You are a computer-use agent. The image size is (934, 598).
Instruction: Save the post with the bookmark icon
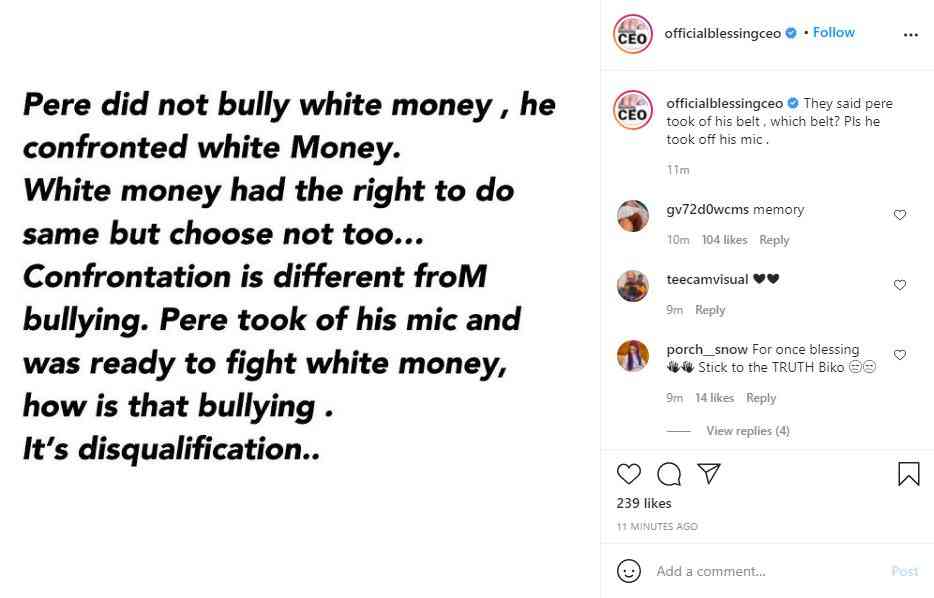point(908,473)
